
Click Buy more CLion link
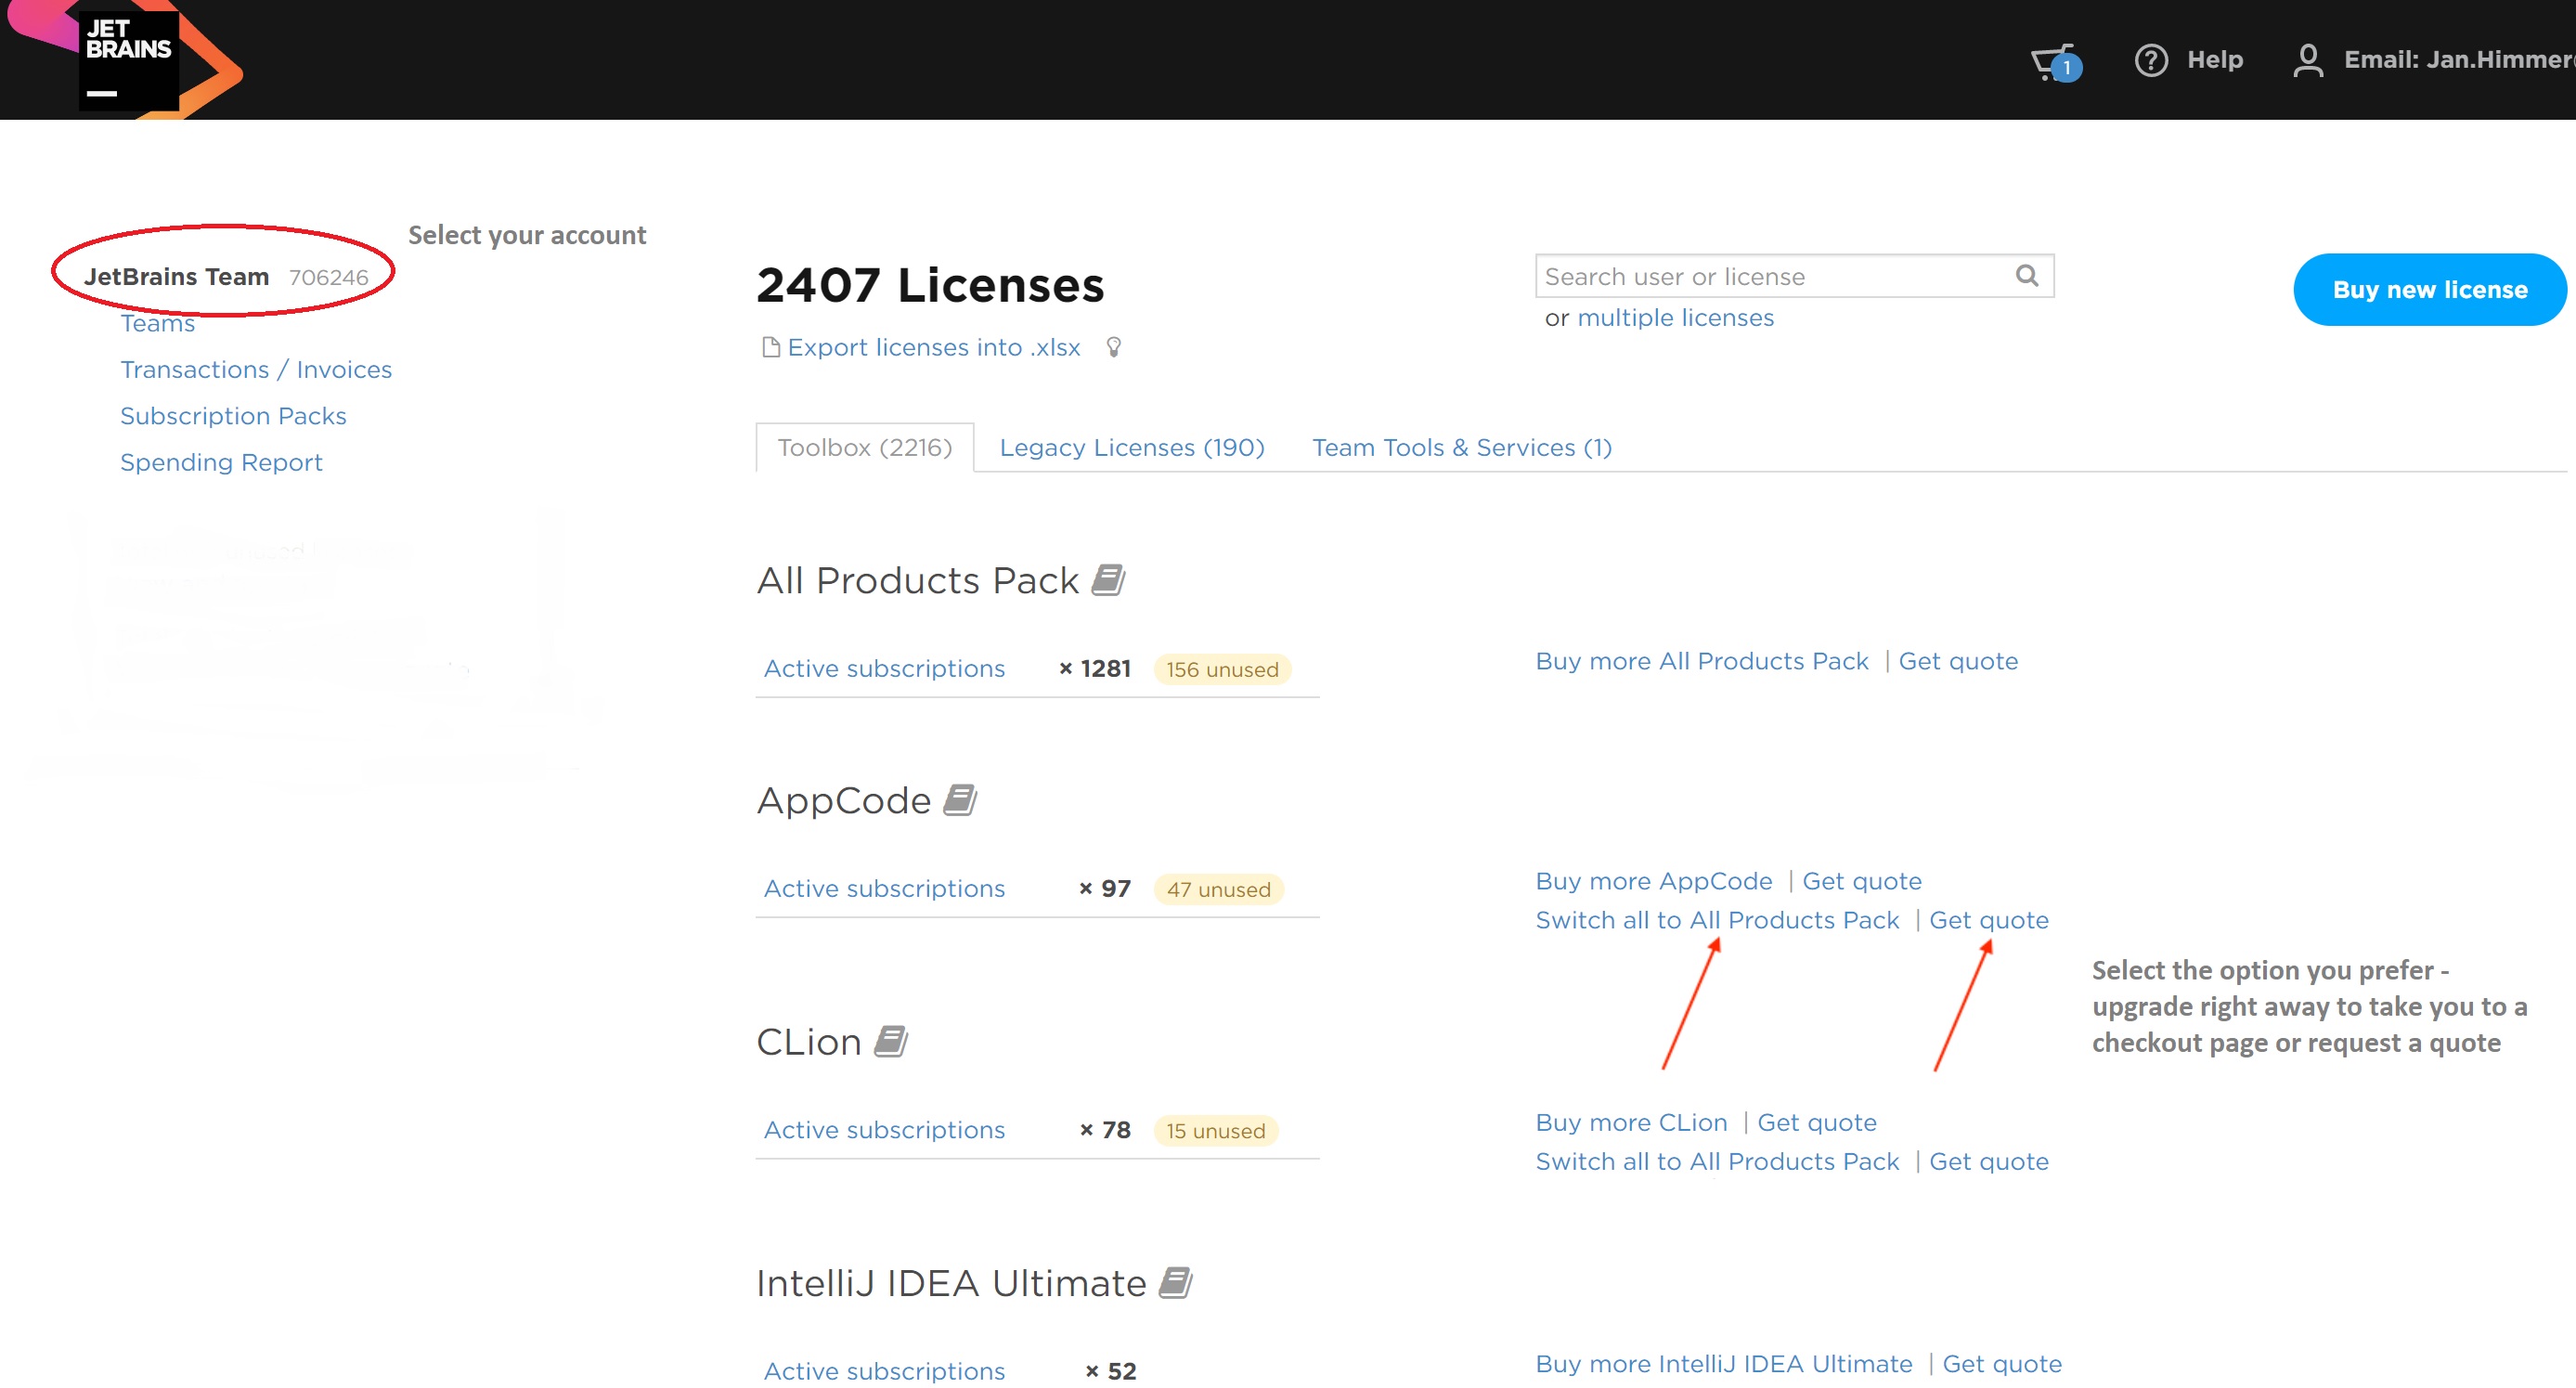1631,1122
